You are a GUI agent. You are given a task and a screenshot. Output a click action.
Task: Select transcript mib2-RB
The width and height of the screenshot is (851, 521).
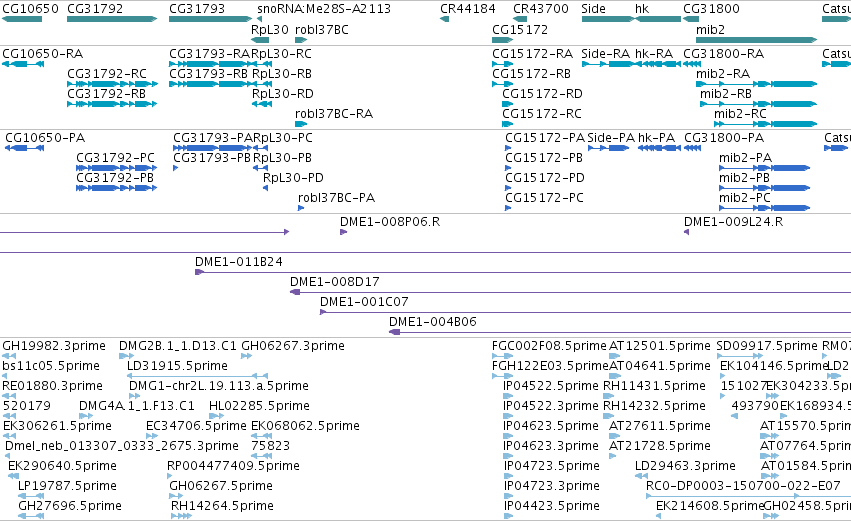726,93
